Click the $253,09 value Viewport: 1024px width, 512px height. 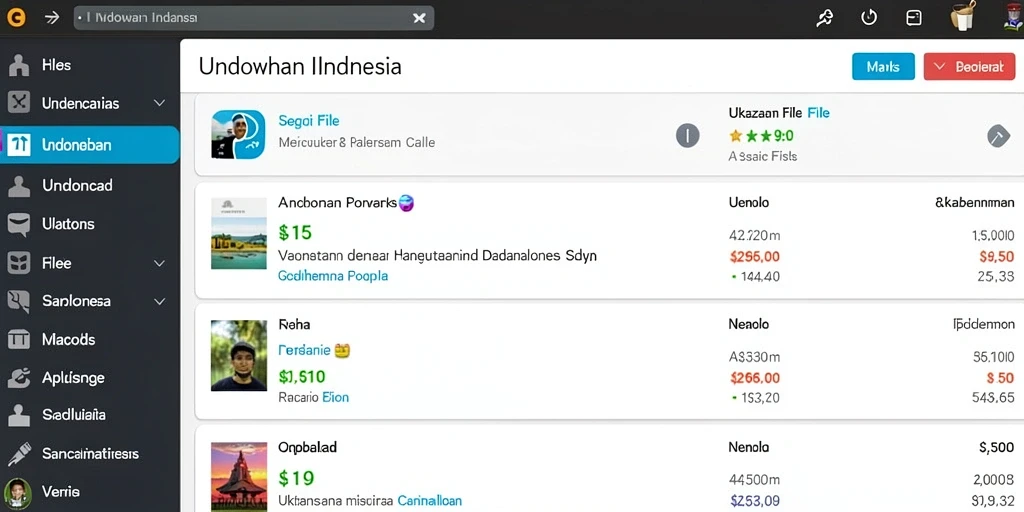(x=755, y=501)
